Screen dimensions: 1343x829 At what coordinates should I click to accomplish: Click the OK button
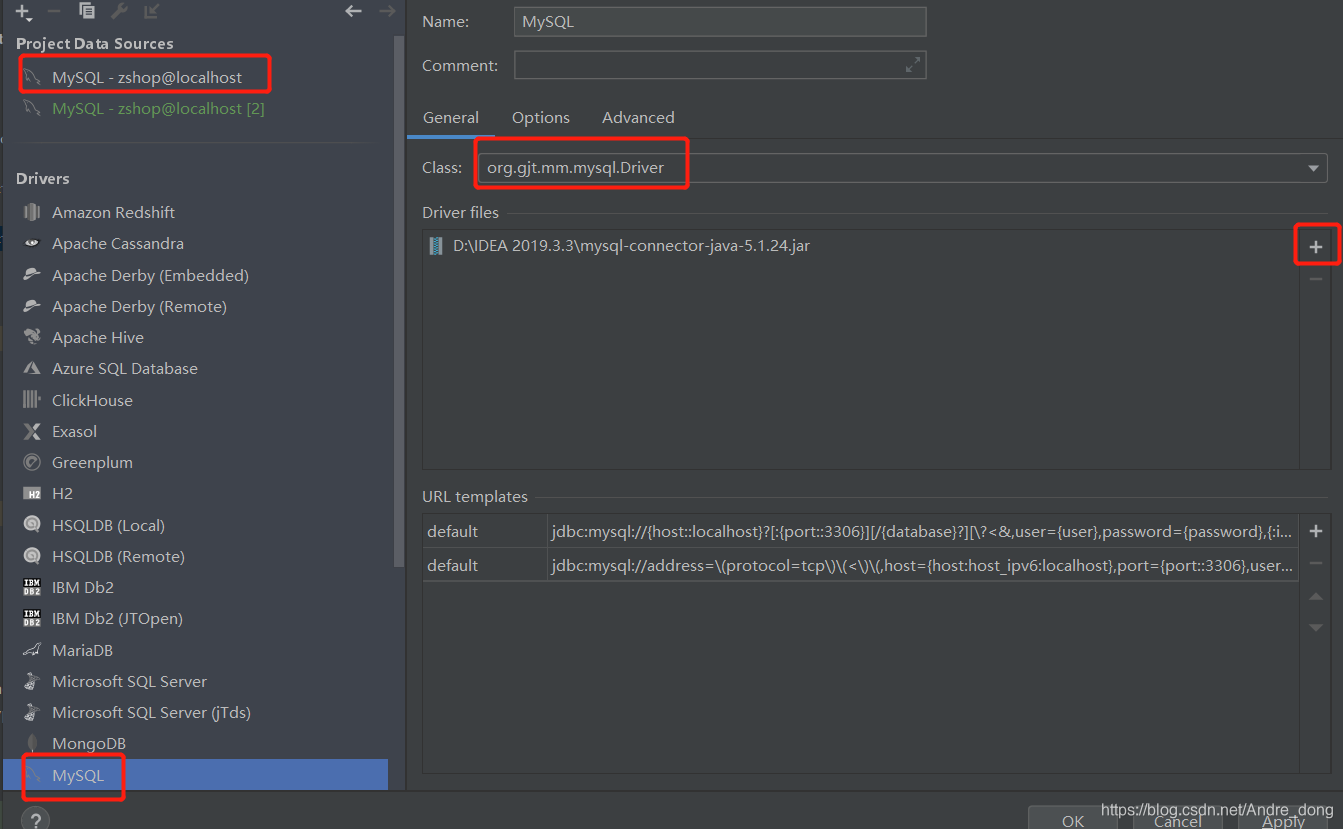coord(1073,820)
